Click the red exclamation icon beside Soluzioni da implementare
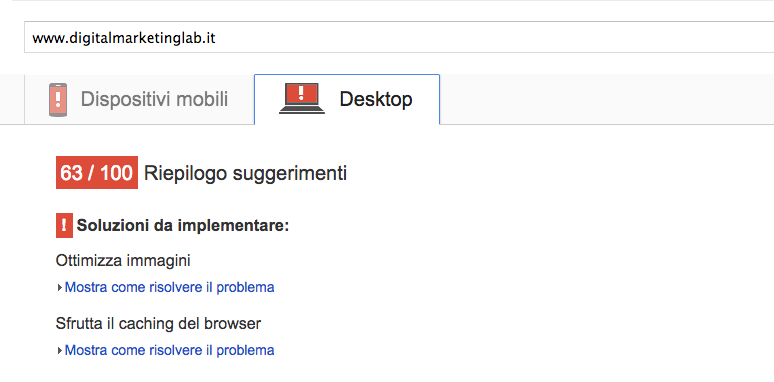 (x=64, y=226)
